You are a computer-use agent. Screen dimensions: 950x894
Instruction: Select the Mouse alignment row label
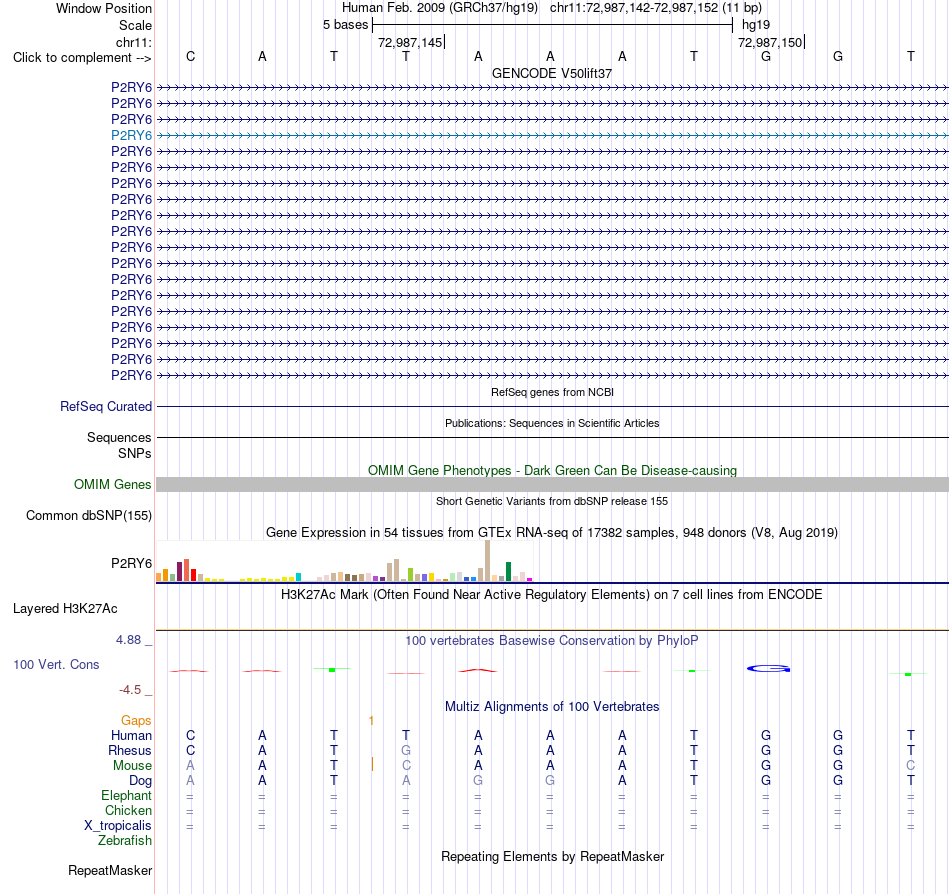click(132, 766)
